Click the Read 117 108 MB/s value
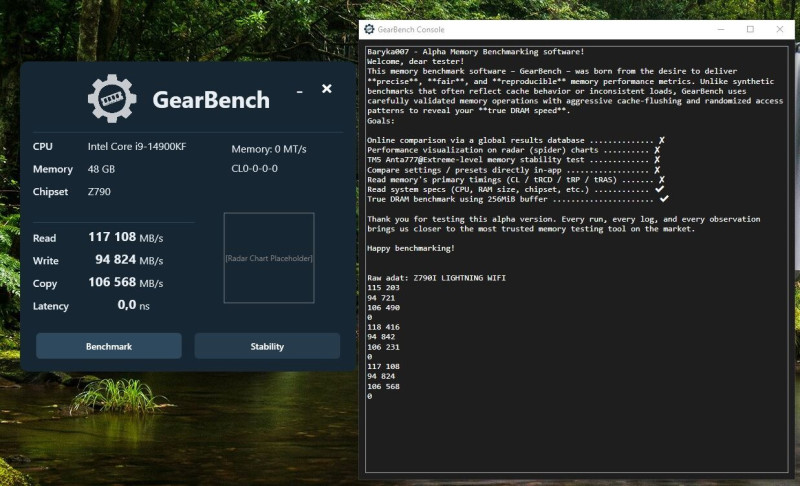This screenshot has height=486, width=800. [x=126, y=237]
